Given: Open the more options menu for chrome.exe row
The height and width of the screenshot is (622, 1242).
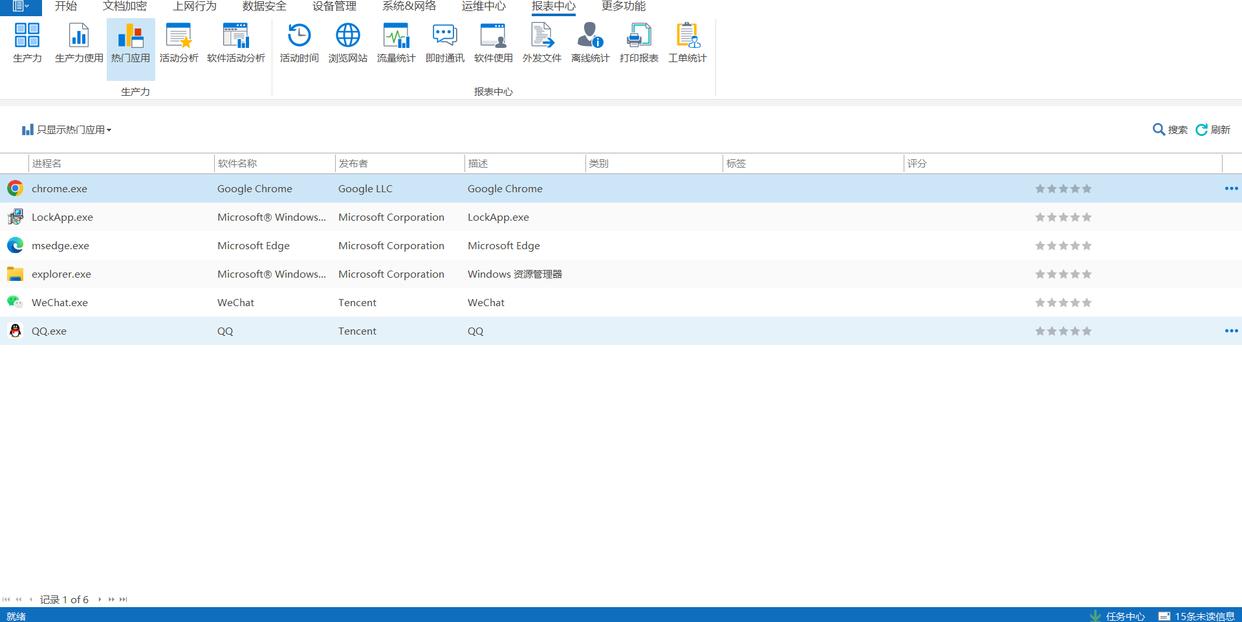Looking at the screenshot, I should pos(1231,189).
